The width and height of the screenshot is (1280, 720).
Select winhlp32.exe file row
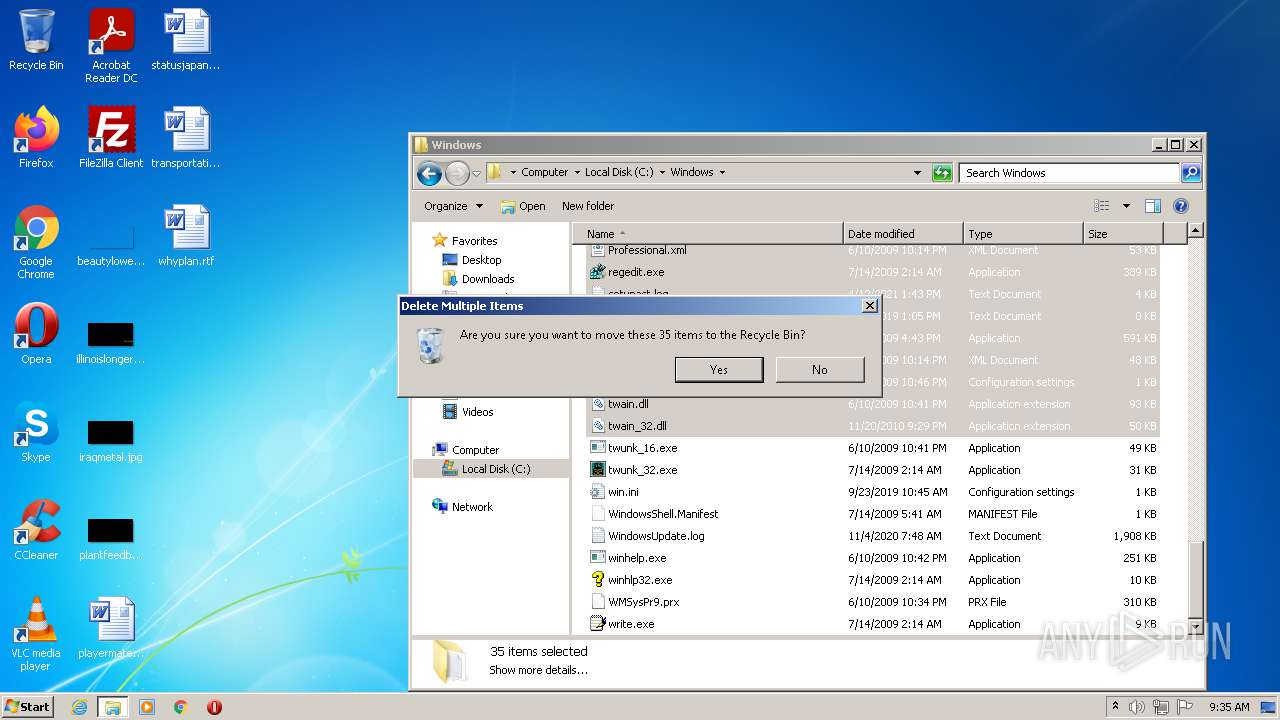click(x=874, y=580)
